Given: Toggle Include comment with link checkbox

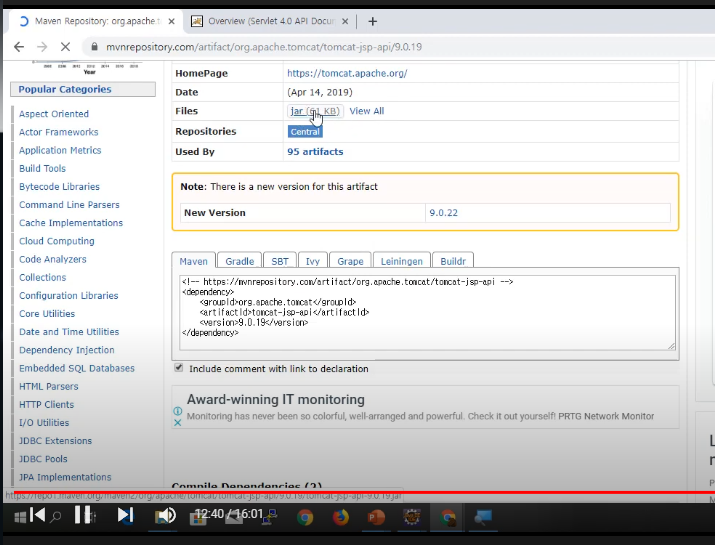Looking at the screenshot, I should click(179, 368).
